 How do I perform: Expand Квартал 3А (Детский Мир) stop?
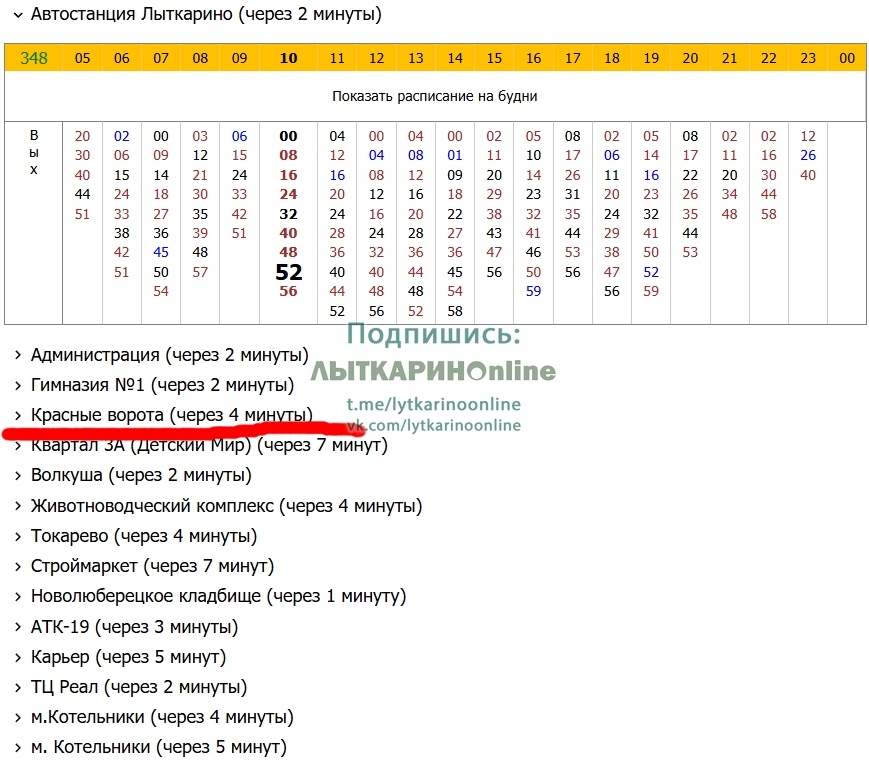(208, 445)
